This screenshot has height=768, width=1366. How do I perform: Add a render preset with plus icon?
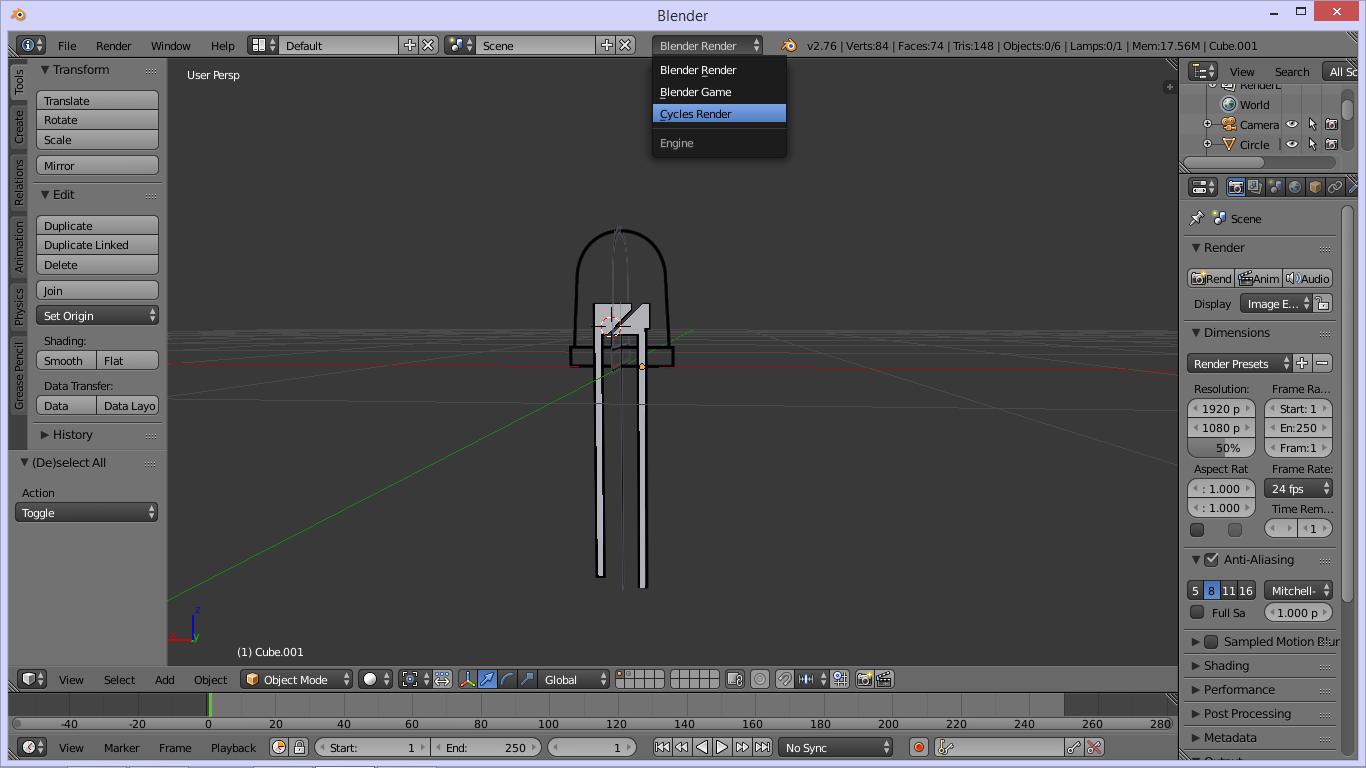[x=1302, y=363]
